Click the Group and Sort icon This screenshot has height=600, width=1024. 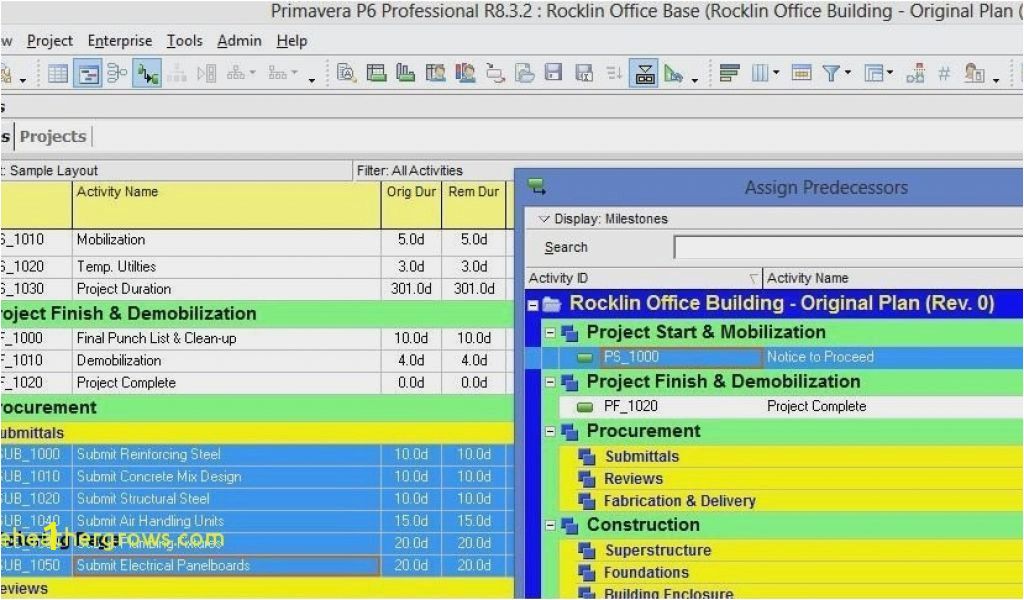(873, 73)
